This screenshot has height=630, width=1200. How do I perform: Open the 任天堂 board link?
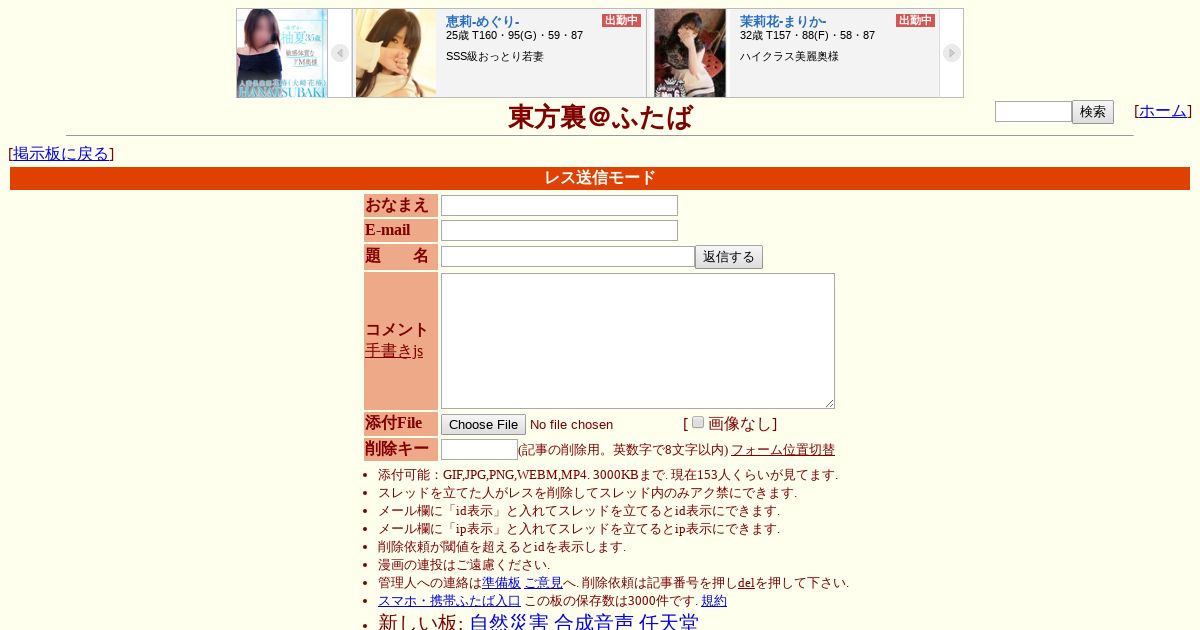pyautogui.click(x=668, y=623)
